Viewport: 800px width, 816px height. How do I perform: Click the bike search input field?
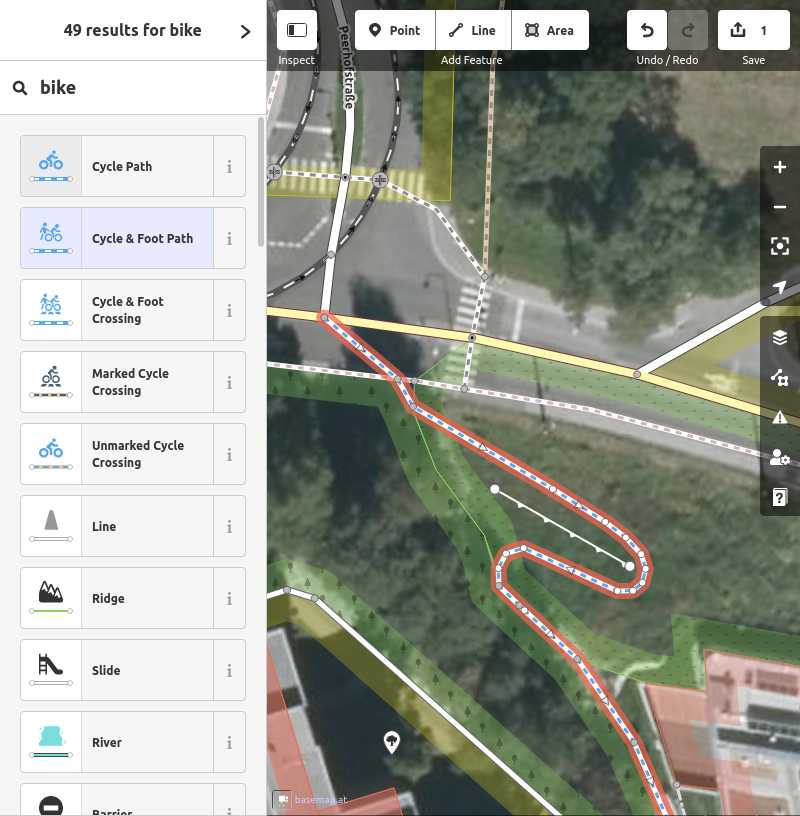pyautogui.click(x=130, y=87)
